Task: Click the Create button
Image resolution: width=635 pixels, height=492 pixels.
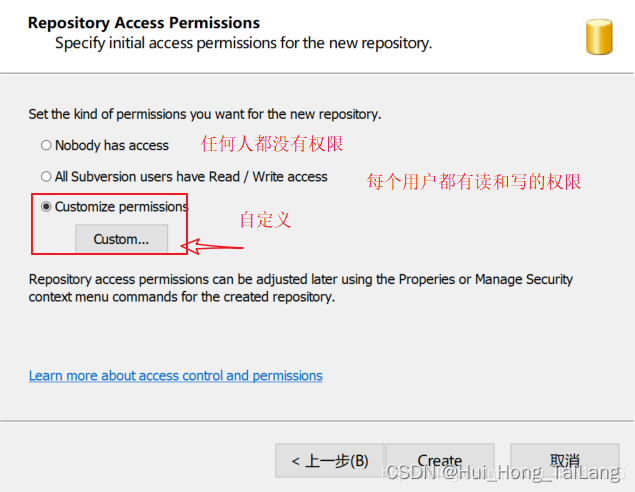Action: [440, 461]
